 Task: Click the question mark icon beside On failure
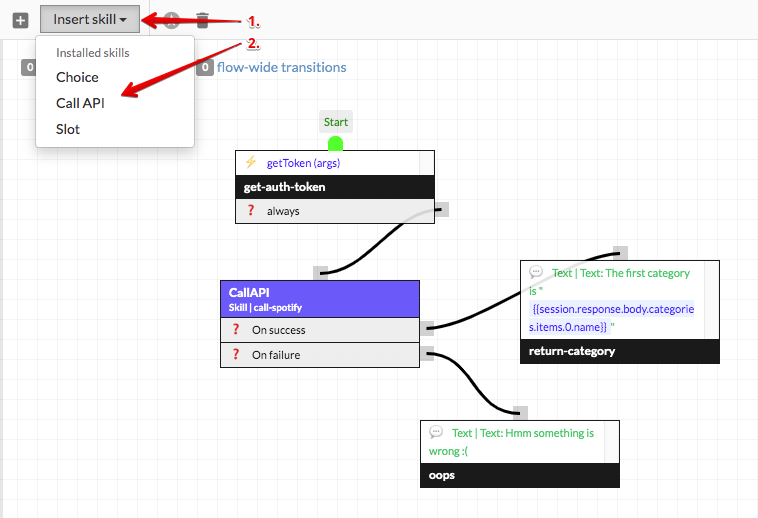click(x=235, y=354)
